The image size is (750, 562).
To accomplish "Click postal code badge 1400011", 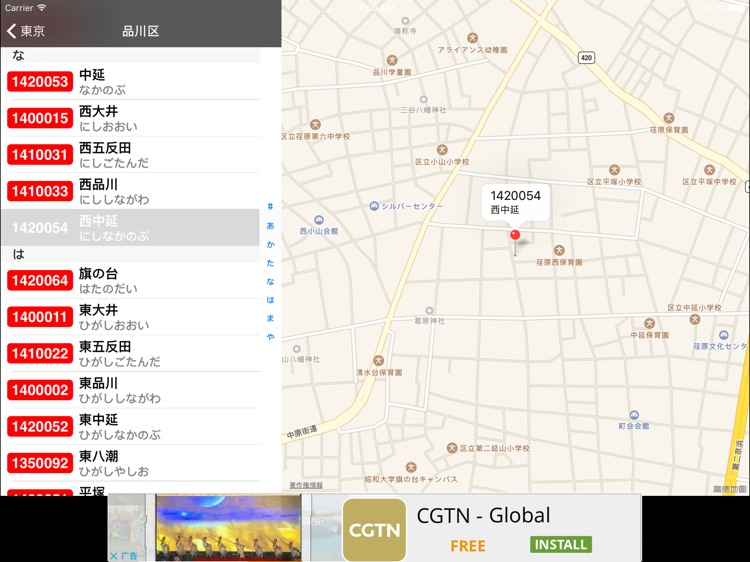I will pyautogui.click(x=40, y=317).
